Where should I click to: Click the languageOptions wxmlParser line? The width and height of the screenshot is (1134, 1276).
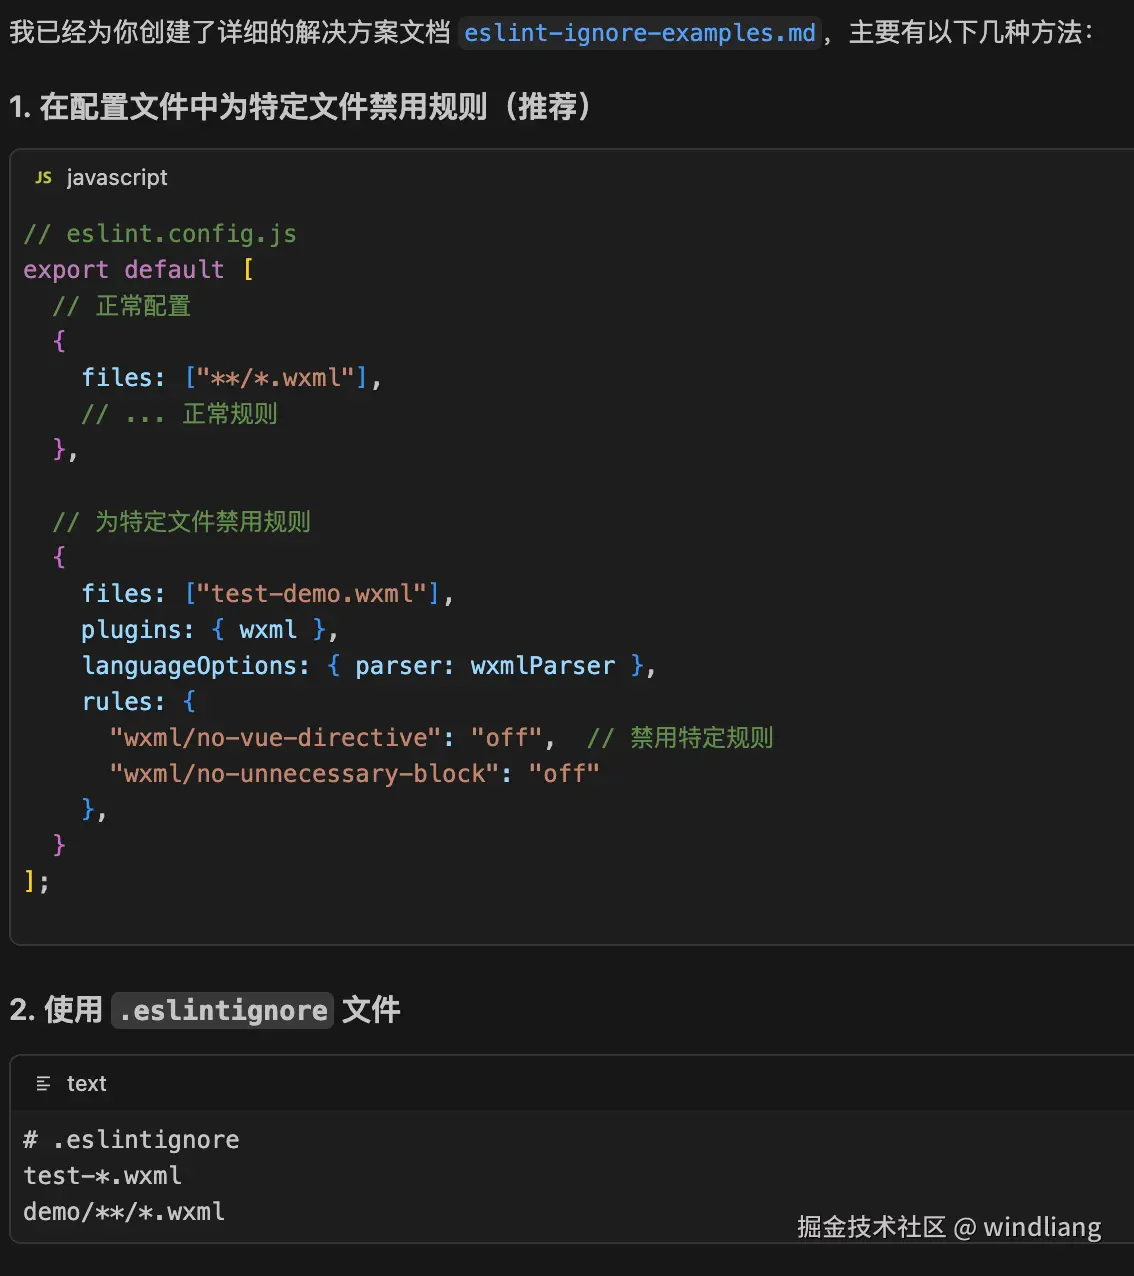[368, 666]
